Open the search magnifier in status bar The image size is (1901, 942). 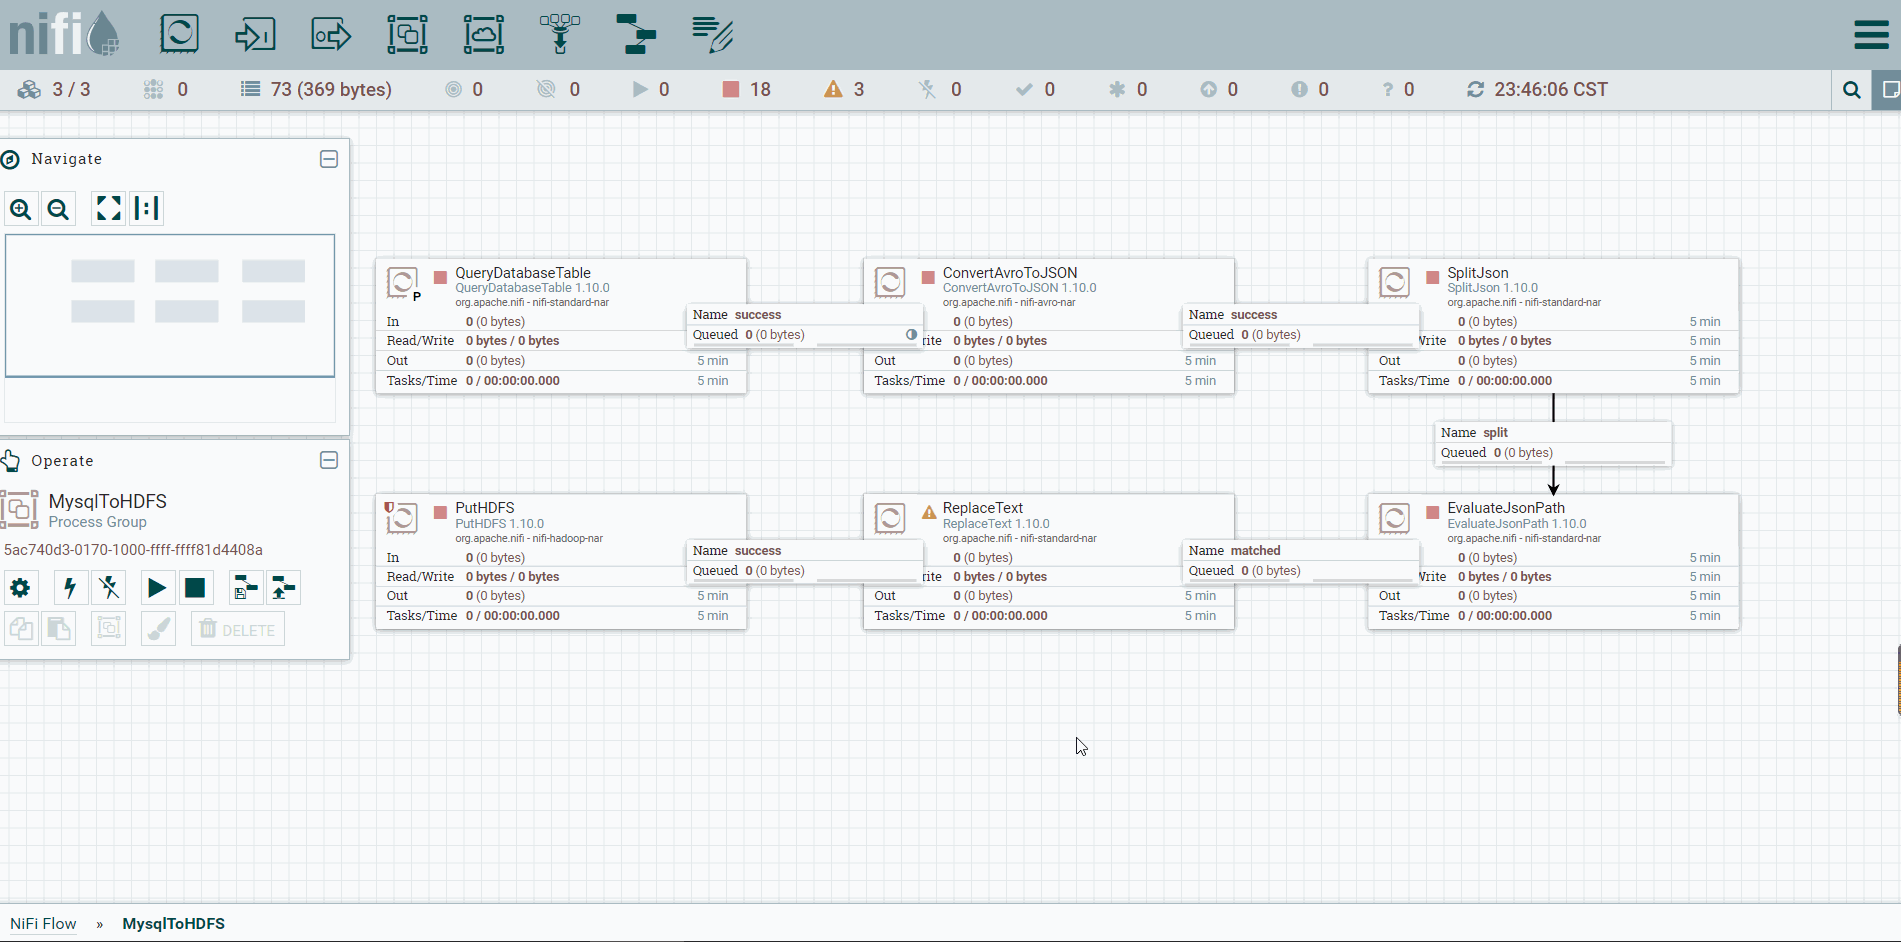[1851, 90]
